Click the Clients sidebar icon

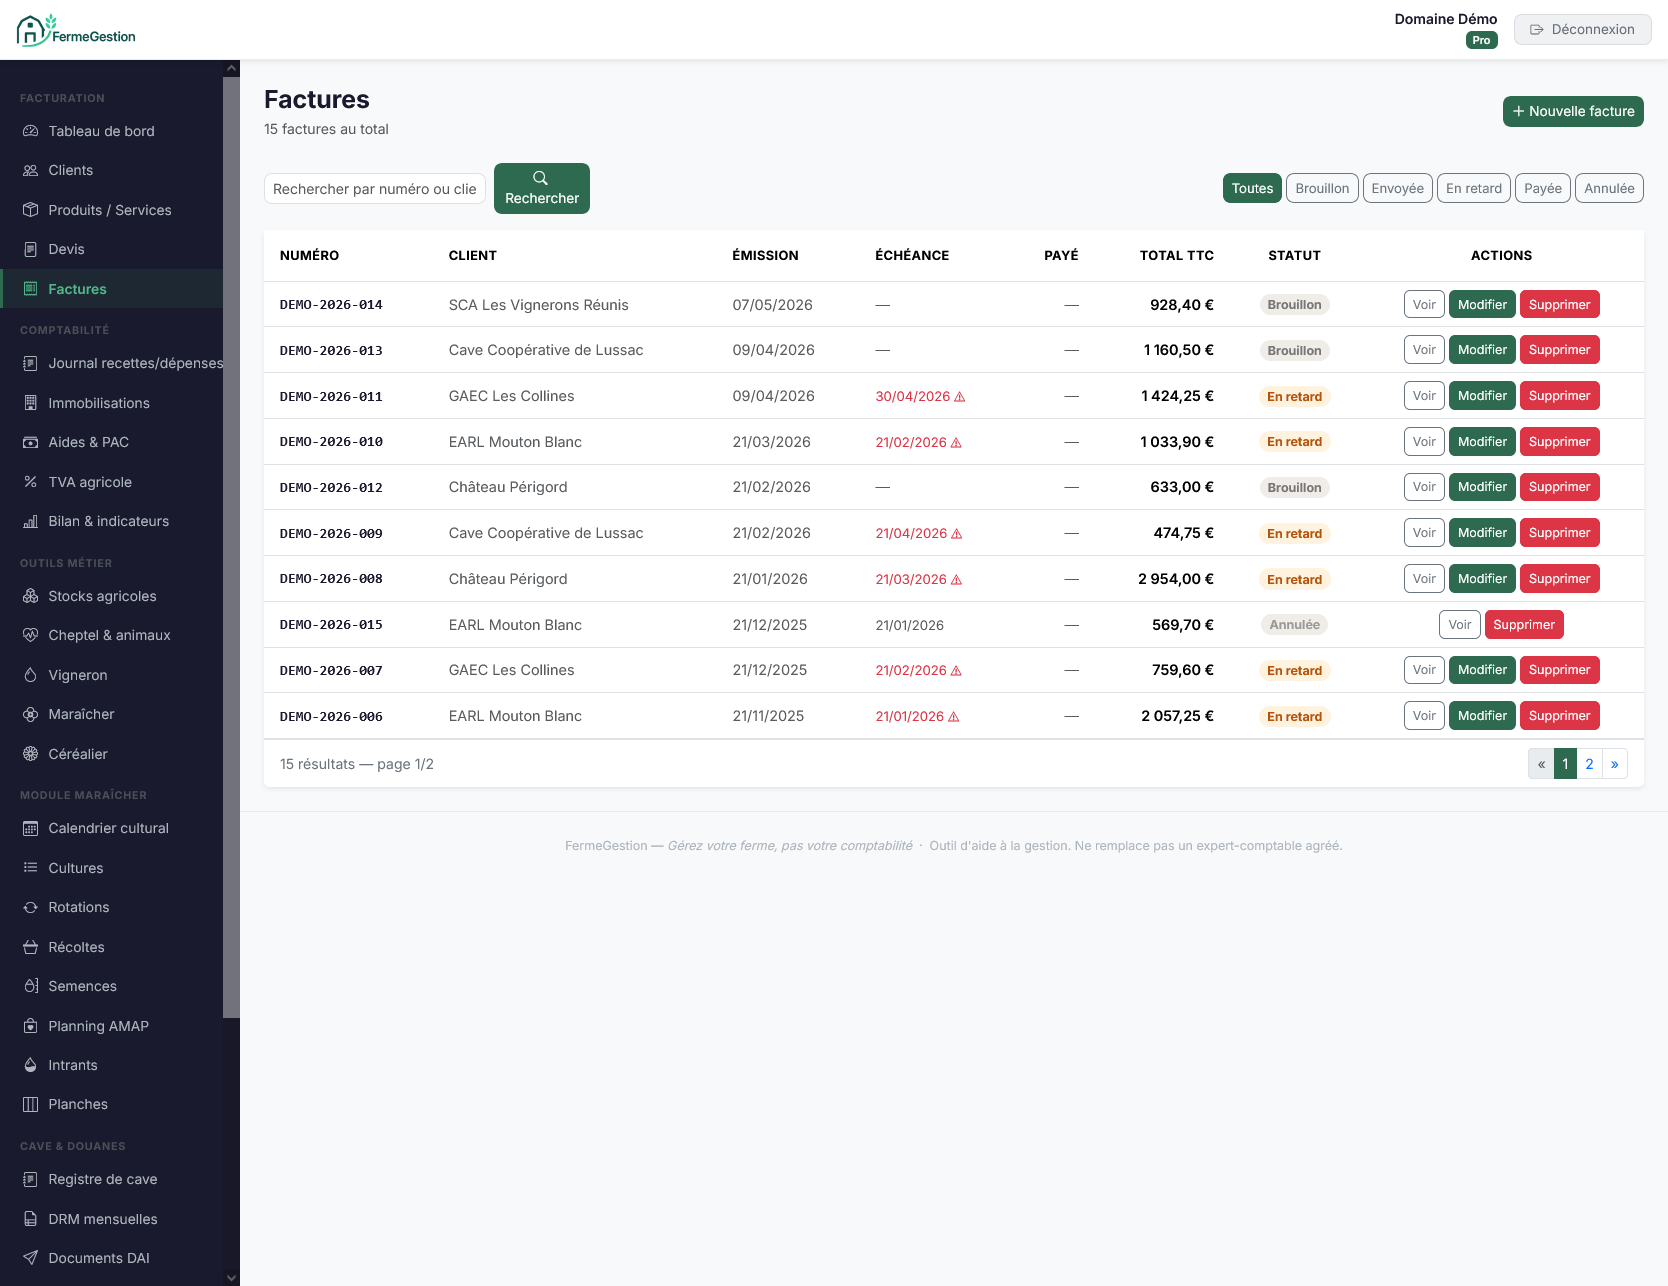[x=30, y=170]
